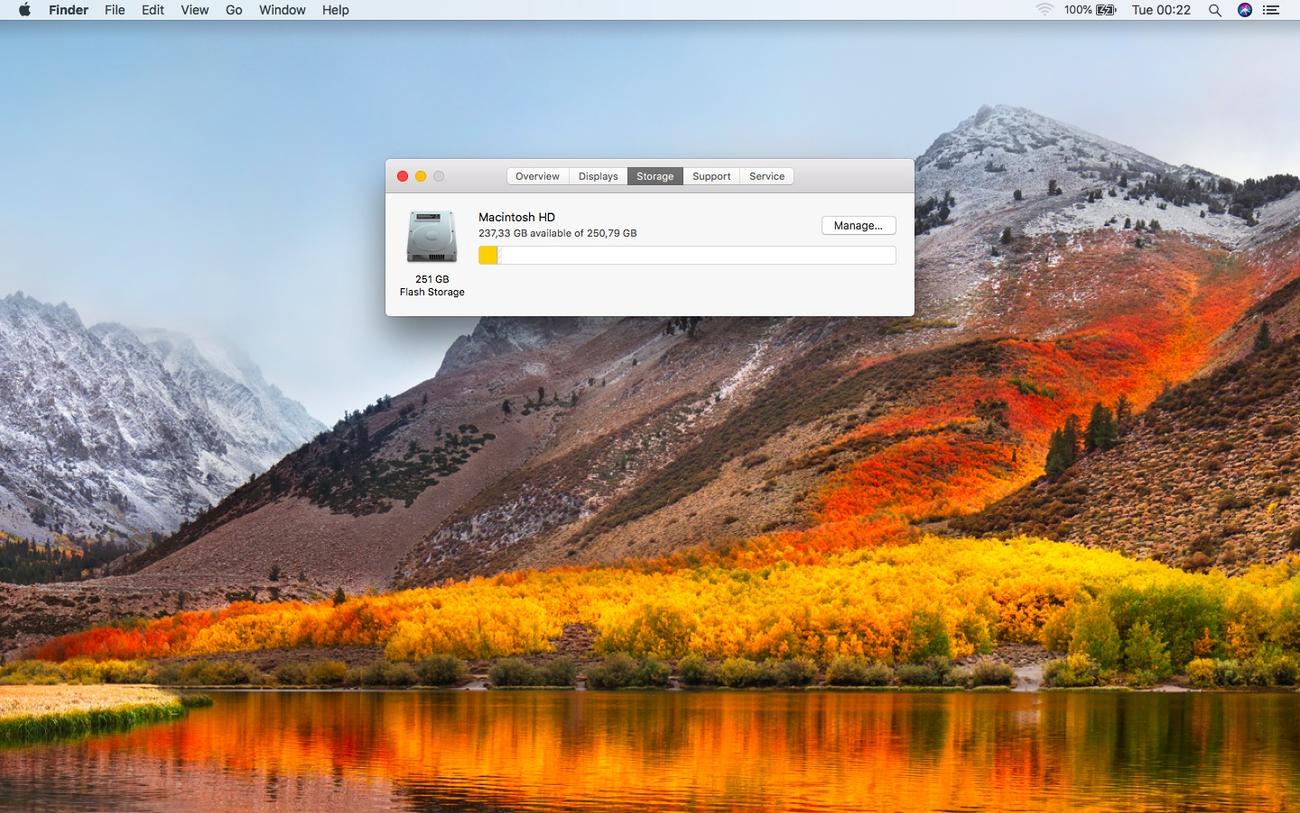Image resolution: width=1300 pixels, height=813 pixels.
Task: Open the Finder menu
Action: 68,10
